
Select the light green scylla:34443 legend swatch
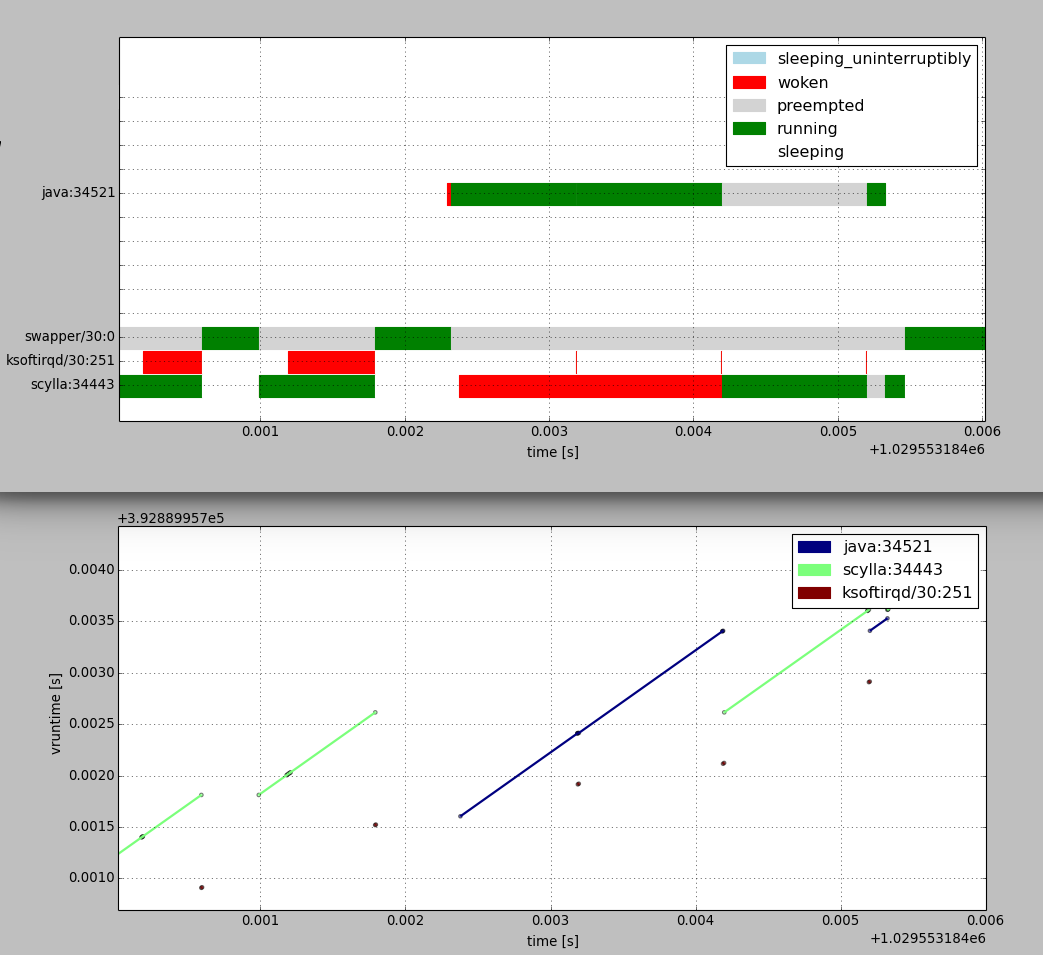click(x=814, y=570)
